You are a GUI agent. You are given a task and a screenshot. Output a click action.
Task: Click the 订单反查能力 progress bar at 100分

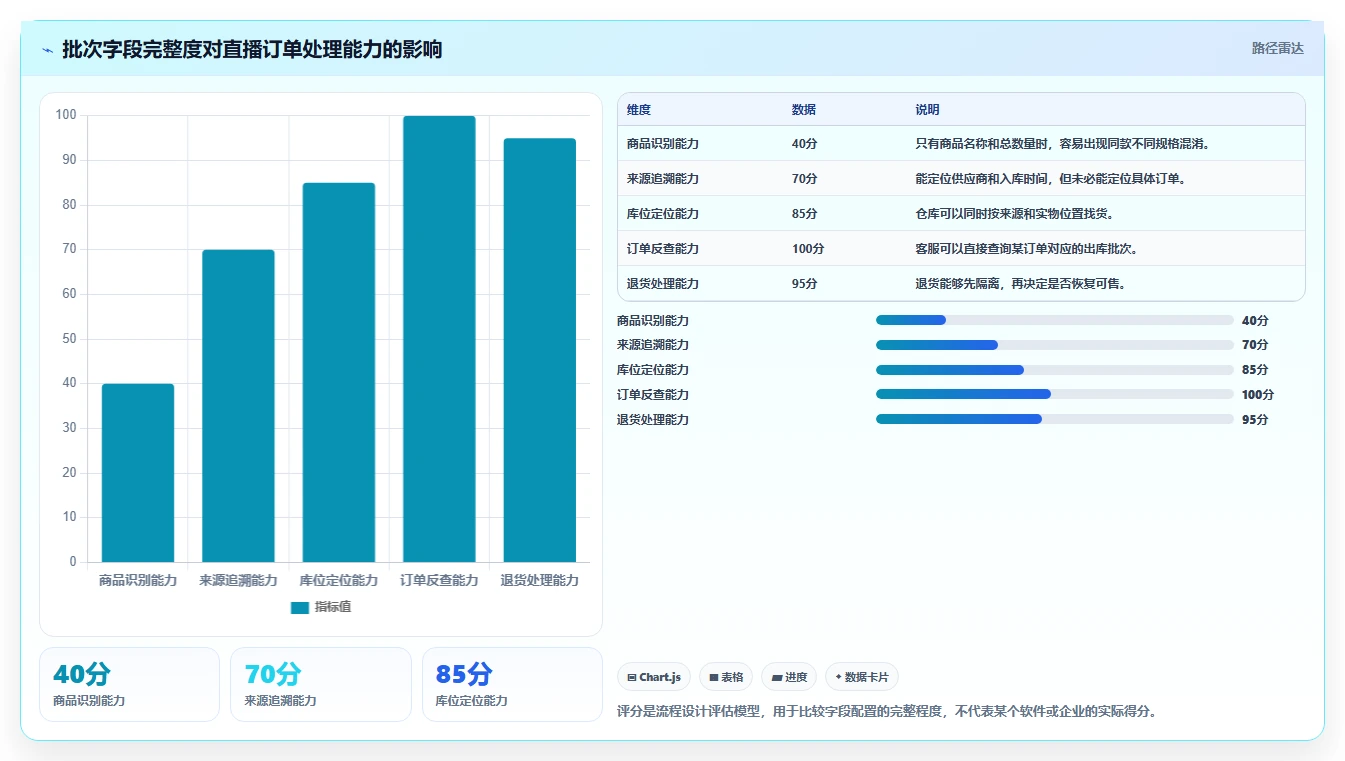(x=1055, y=394)
